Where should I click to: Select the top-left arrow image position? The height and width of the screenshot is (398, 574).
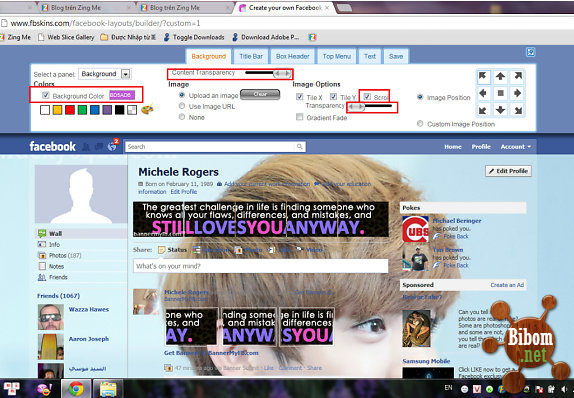click(x=483, y=76)
